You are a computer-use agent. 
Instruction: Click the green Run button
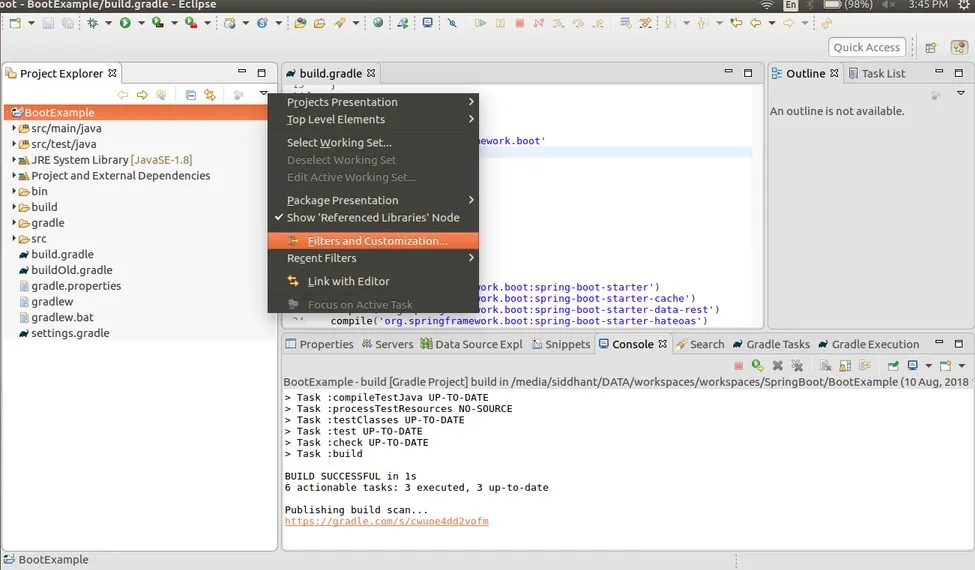[125, 23]
